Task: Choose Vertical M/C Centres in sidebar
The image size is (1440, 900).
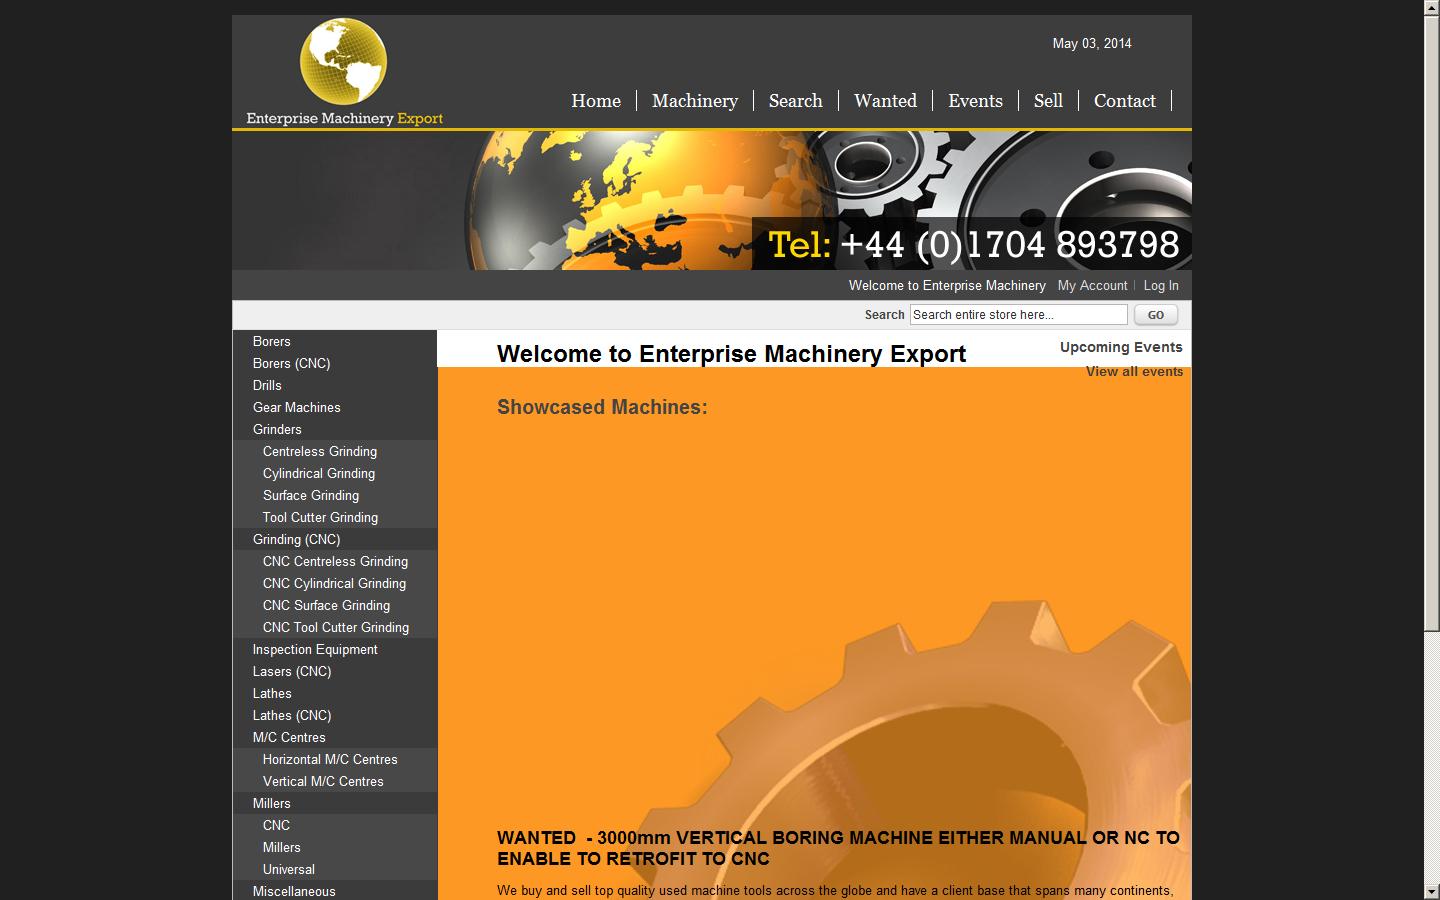Action: coord(323,782)
